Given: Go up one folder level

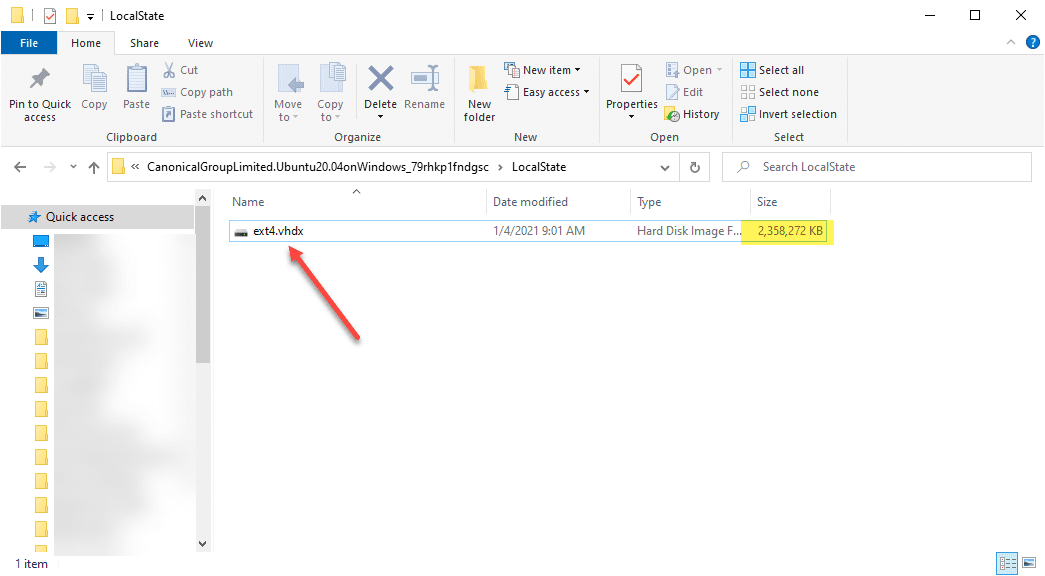Looking at the screenshot, I should point(93,167).
